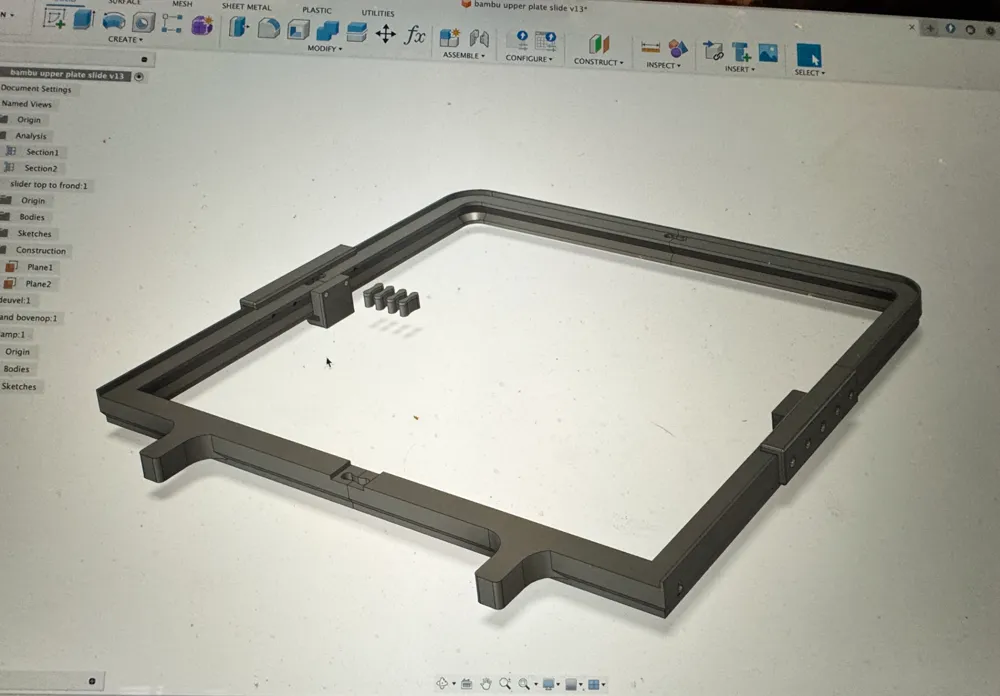Click the Create Sketch icon
1000x696 pixels.
click(54, 18)
